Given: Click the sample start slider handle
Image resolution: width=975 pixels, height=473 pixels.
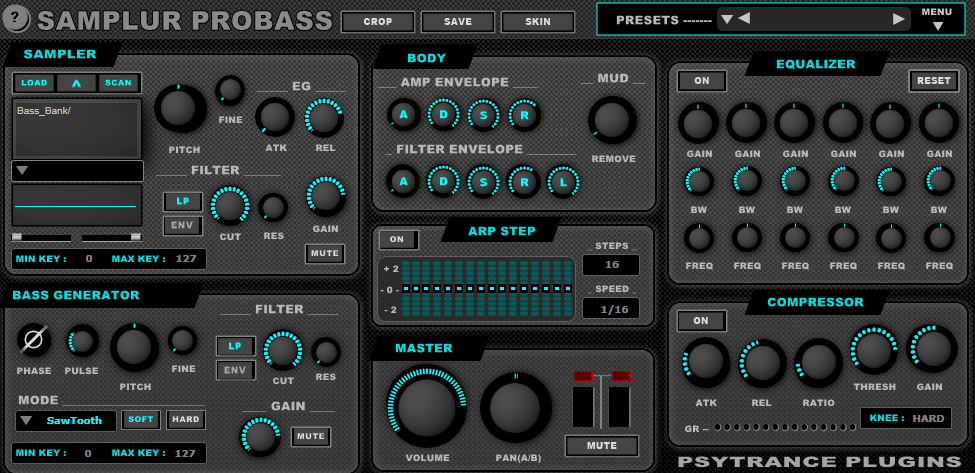Looking at the screenshot, I should (x=17, y=237).
